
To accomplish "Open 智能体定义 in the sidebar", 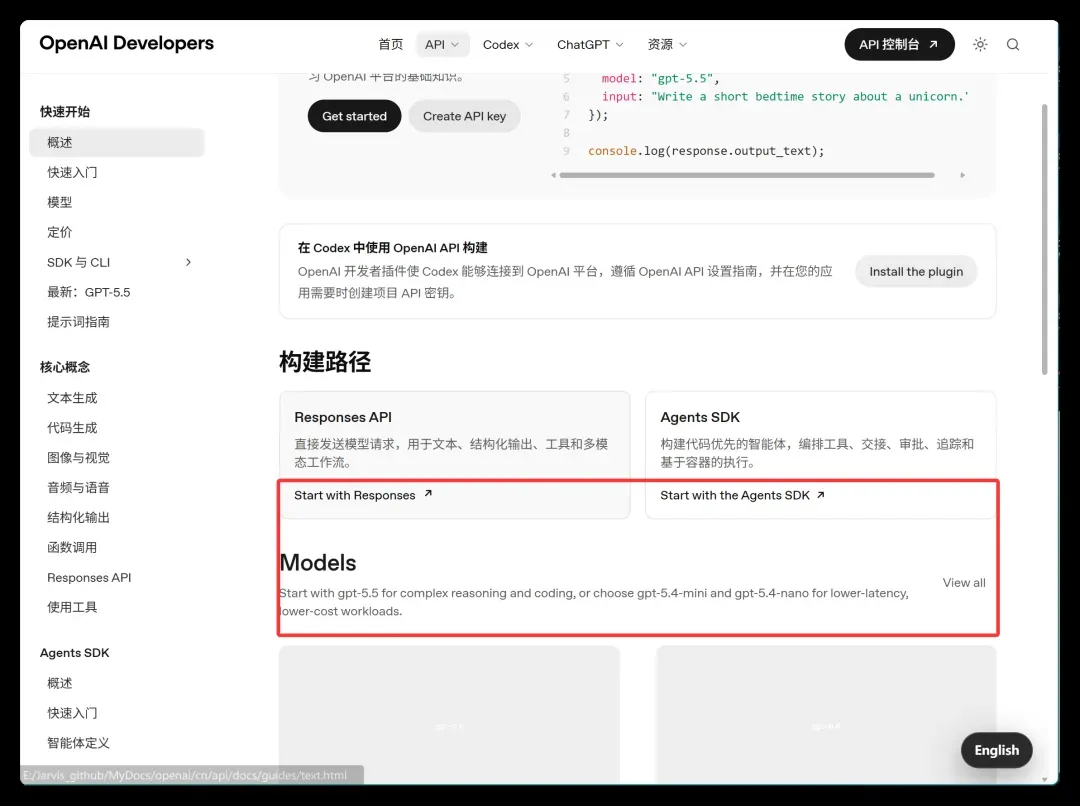I will (x=78, y=743).
